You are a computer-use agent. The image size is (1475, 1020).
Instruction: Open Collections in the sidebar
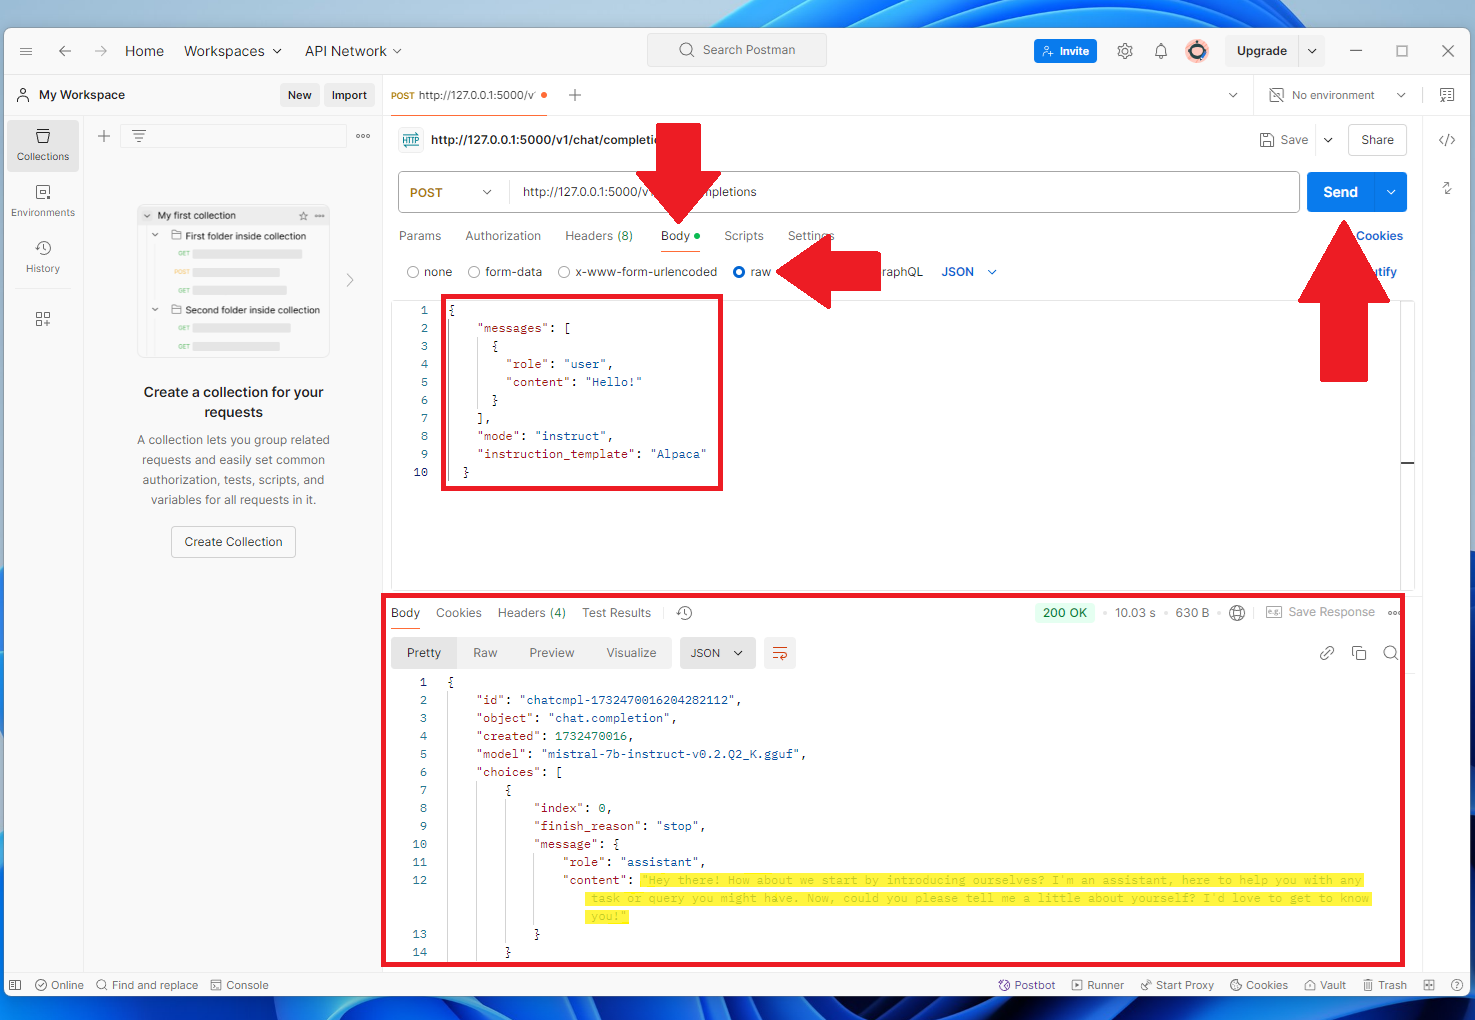pyautogui.click(x=43, y=145)
